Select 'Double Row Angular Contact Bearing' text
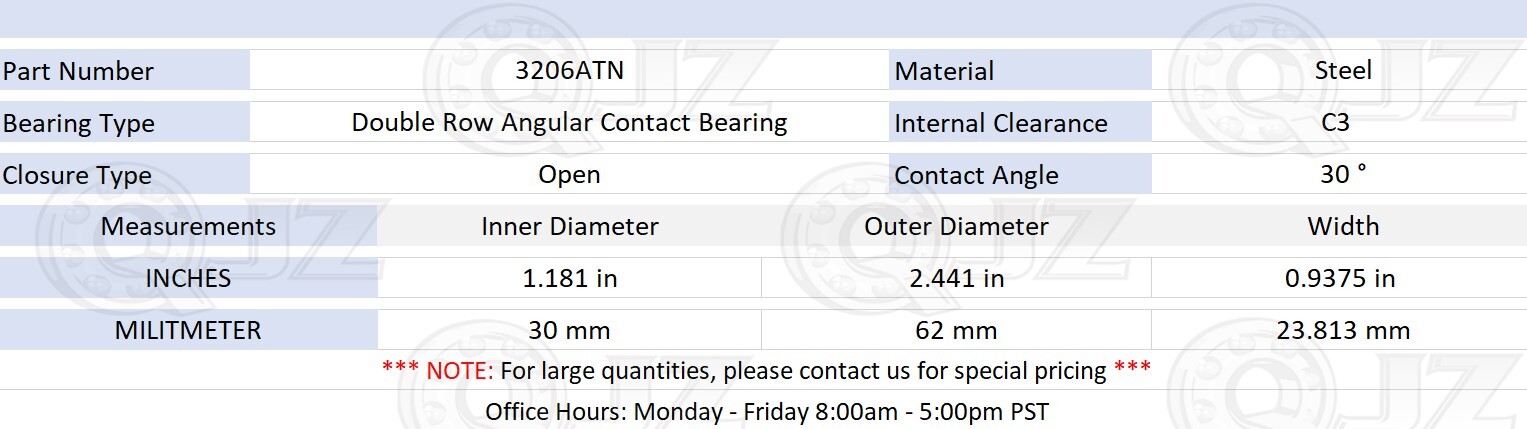Image resolution: width=1527 pixels, height=429 pixels. pos(569,122)
